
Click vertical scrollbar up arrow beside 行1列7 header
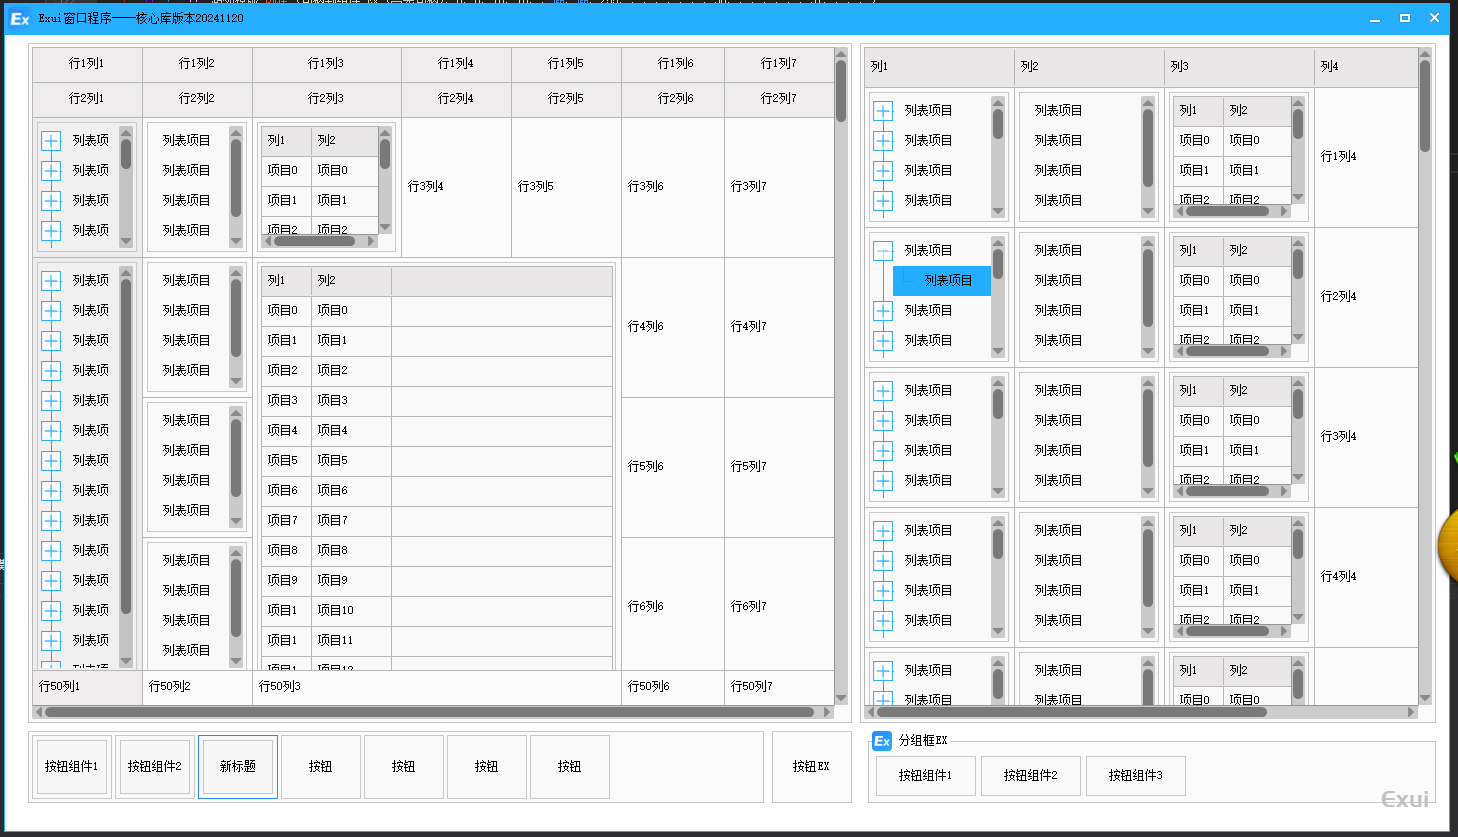tap(841, 54)
